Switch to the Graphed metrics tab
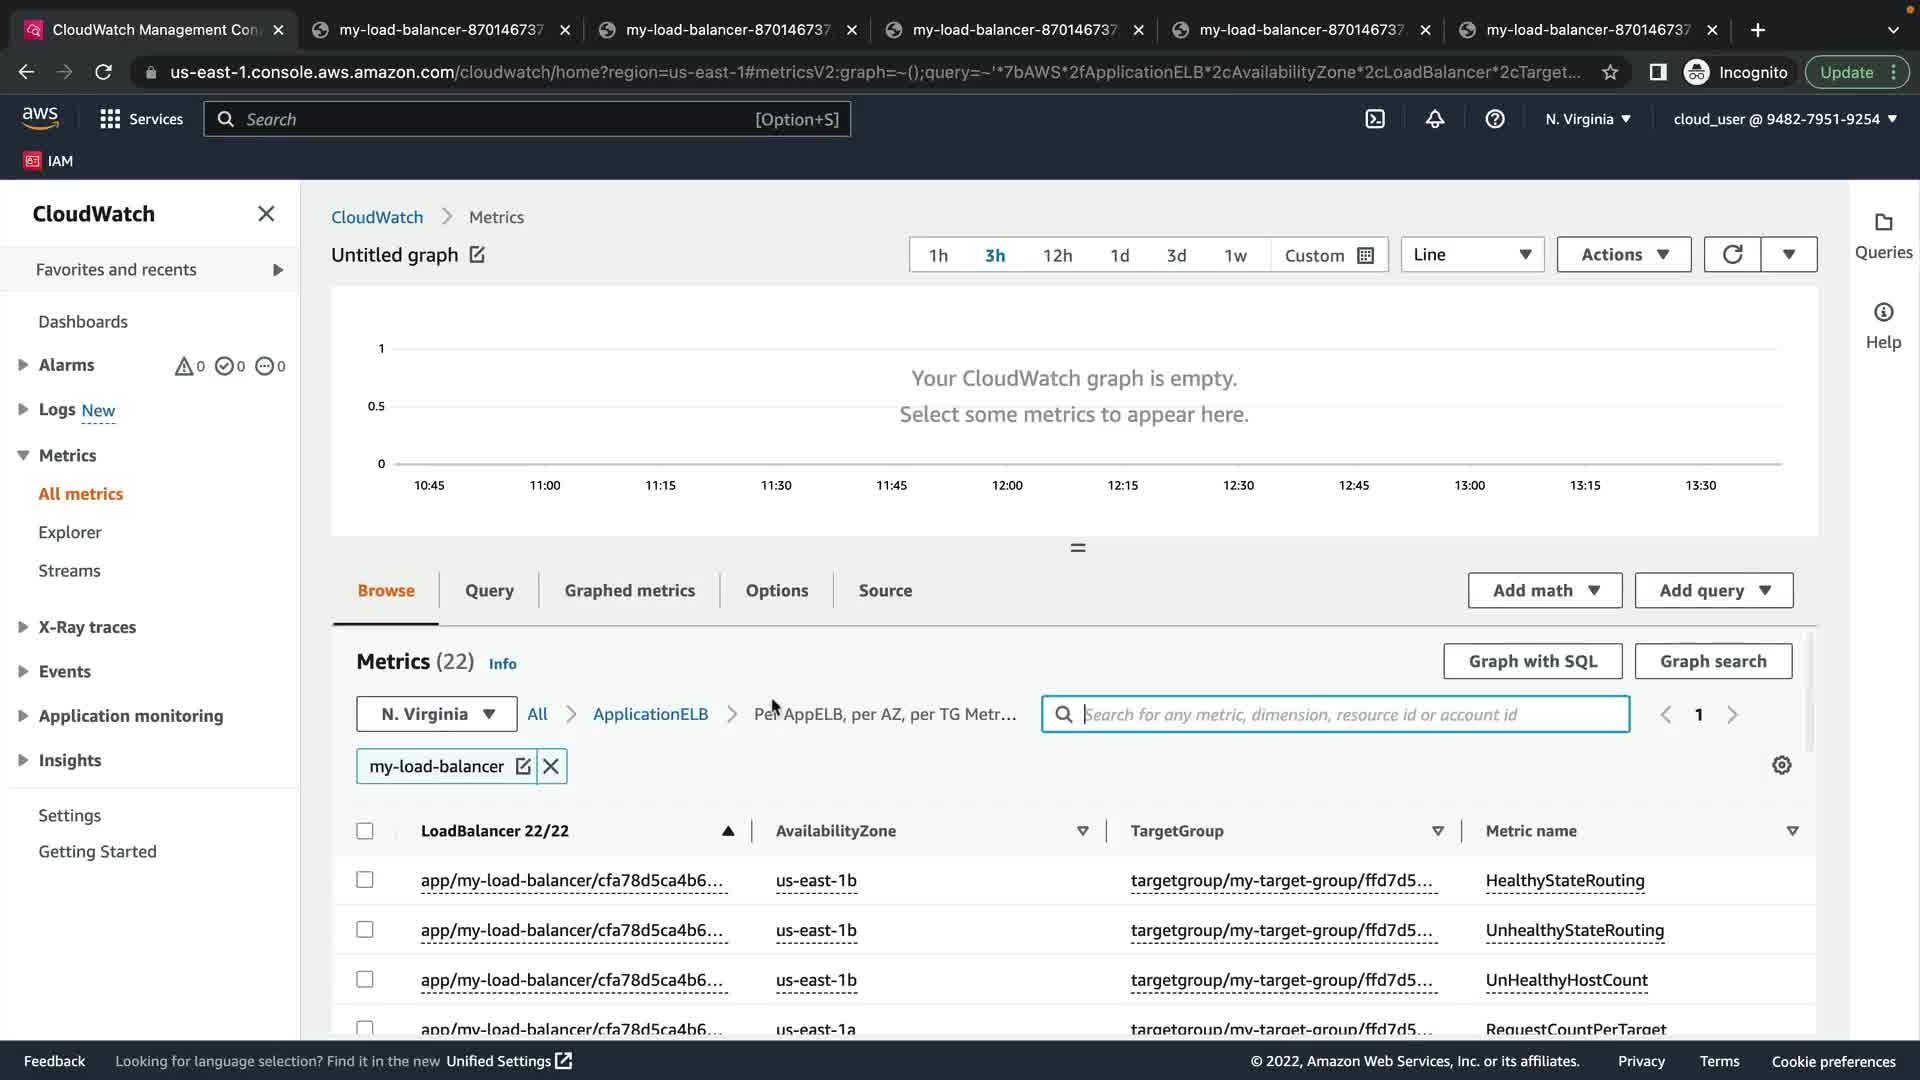The width and height of the screenshot is (1920, 1080). click(x=629, y=590)
